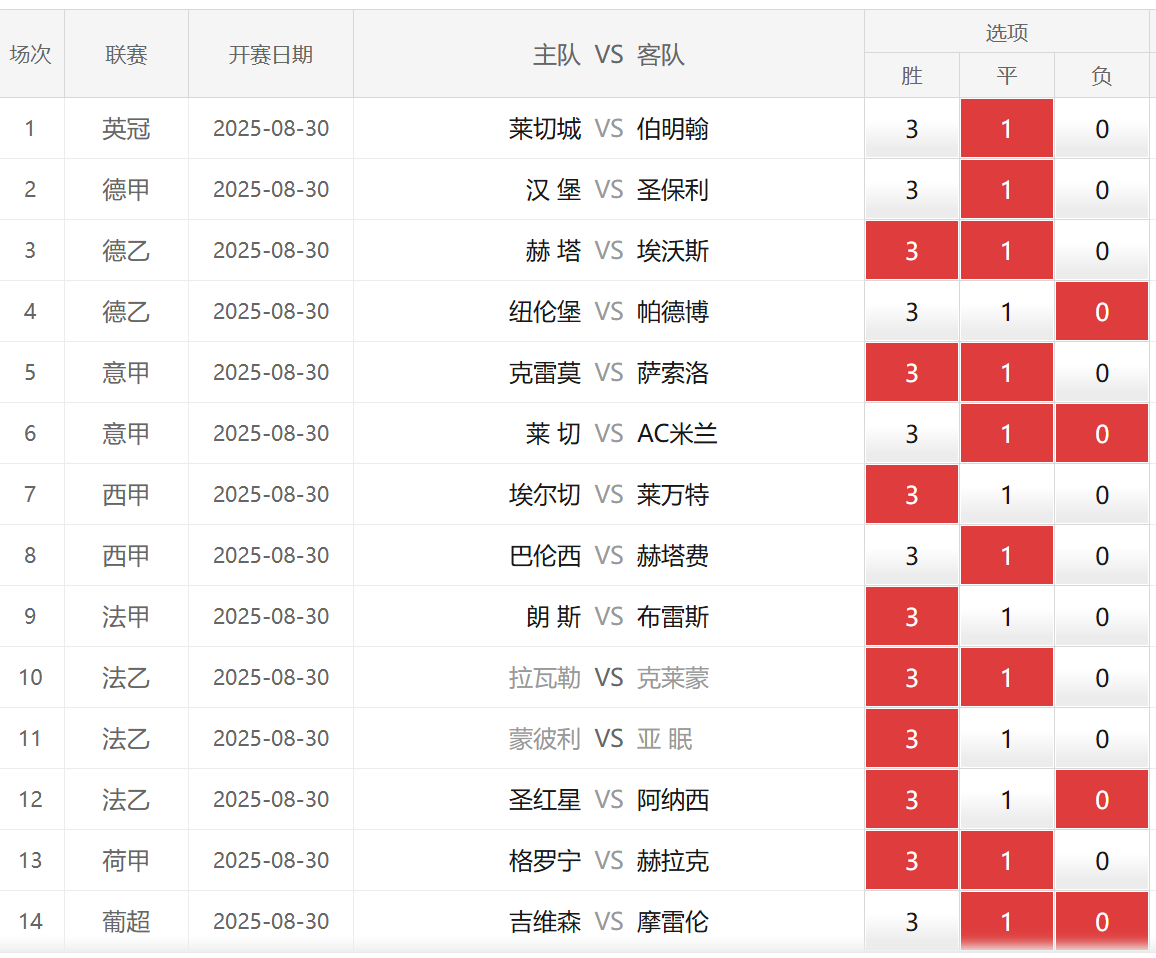Deselect win option 3 for 埃尔切 vs 莱万特
This screenshot has height=958, width=1156.
[x=912, y=494]
